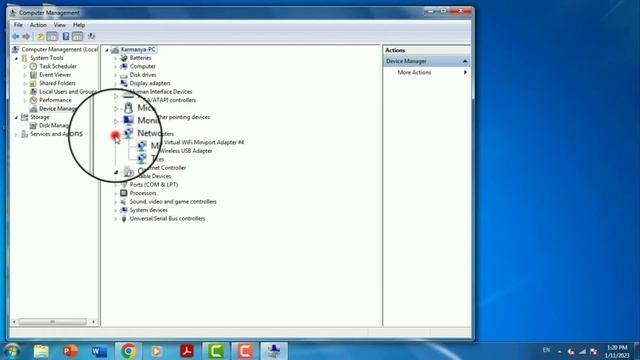Click the Up one level toolbar icon
This screenshot has height=360, width=640.
(41, 37)
